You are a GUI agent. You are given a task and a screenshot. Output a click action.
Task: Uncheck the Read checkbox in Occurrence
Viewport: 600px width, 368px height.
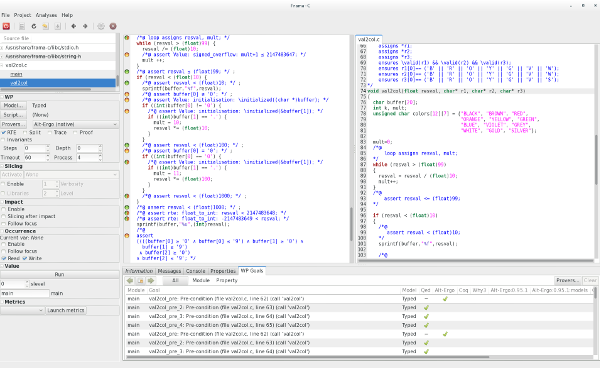point(4,259)
